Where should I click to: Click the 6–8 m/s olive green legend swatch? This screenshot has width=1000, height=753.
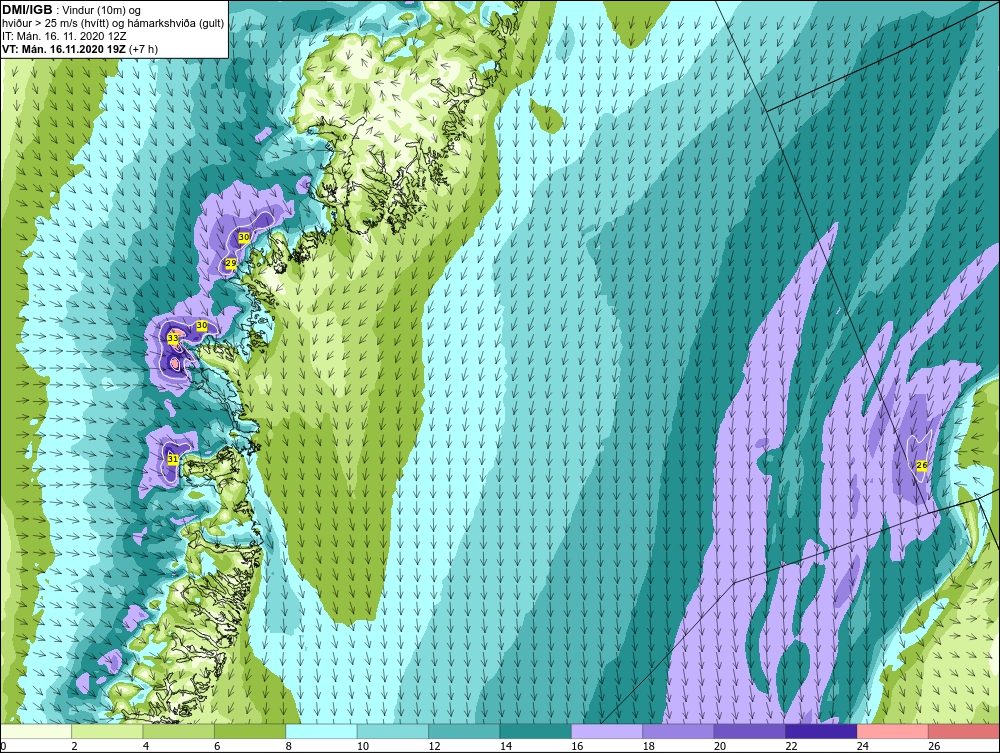250,731
